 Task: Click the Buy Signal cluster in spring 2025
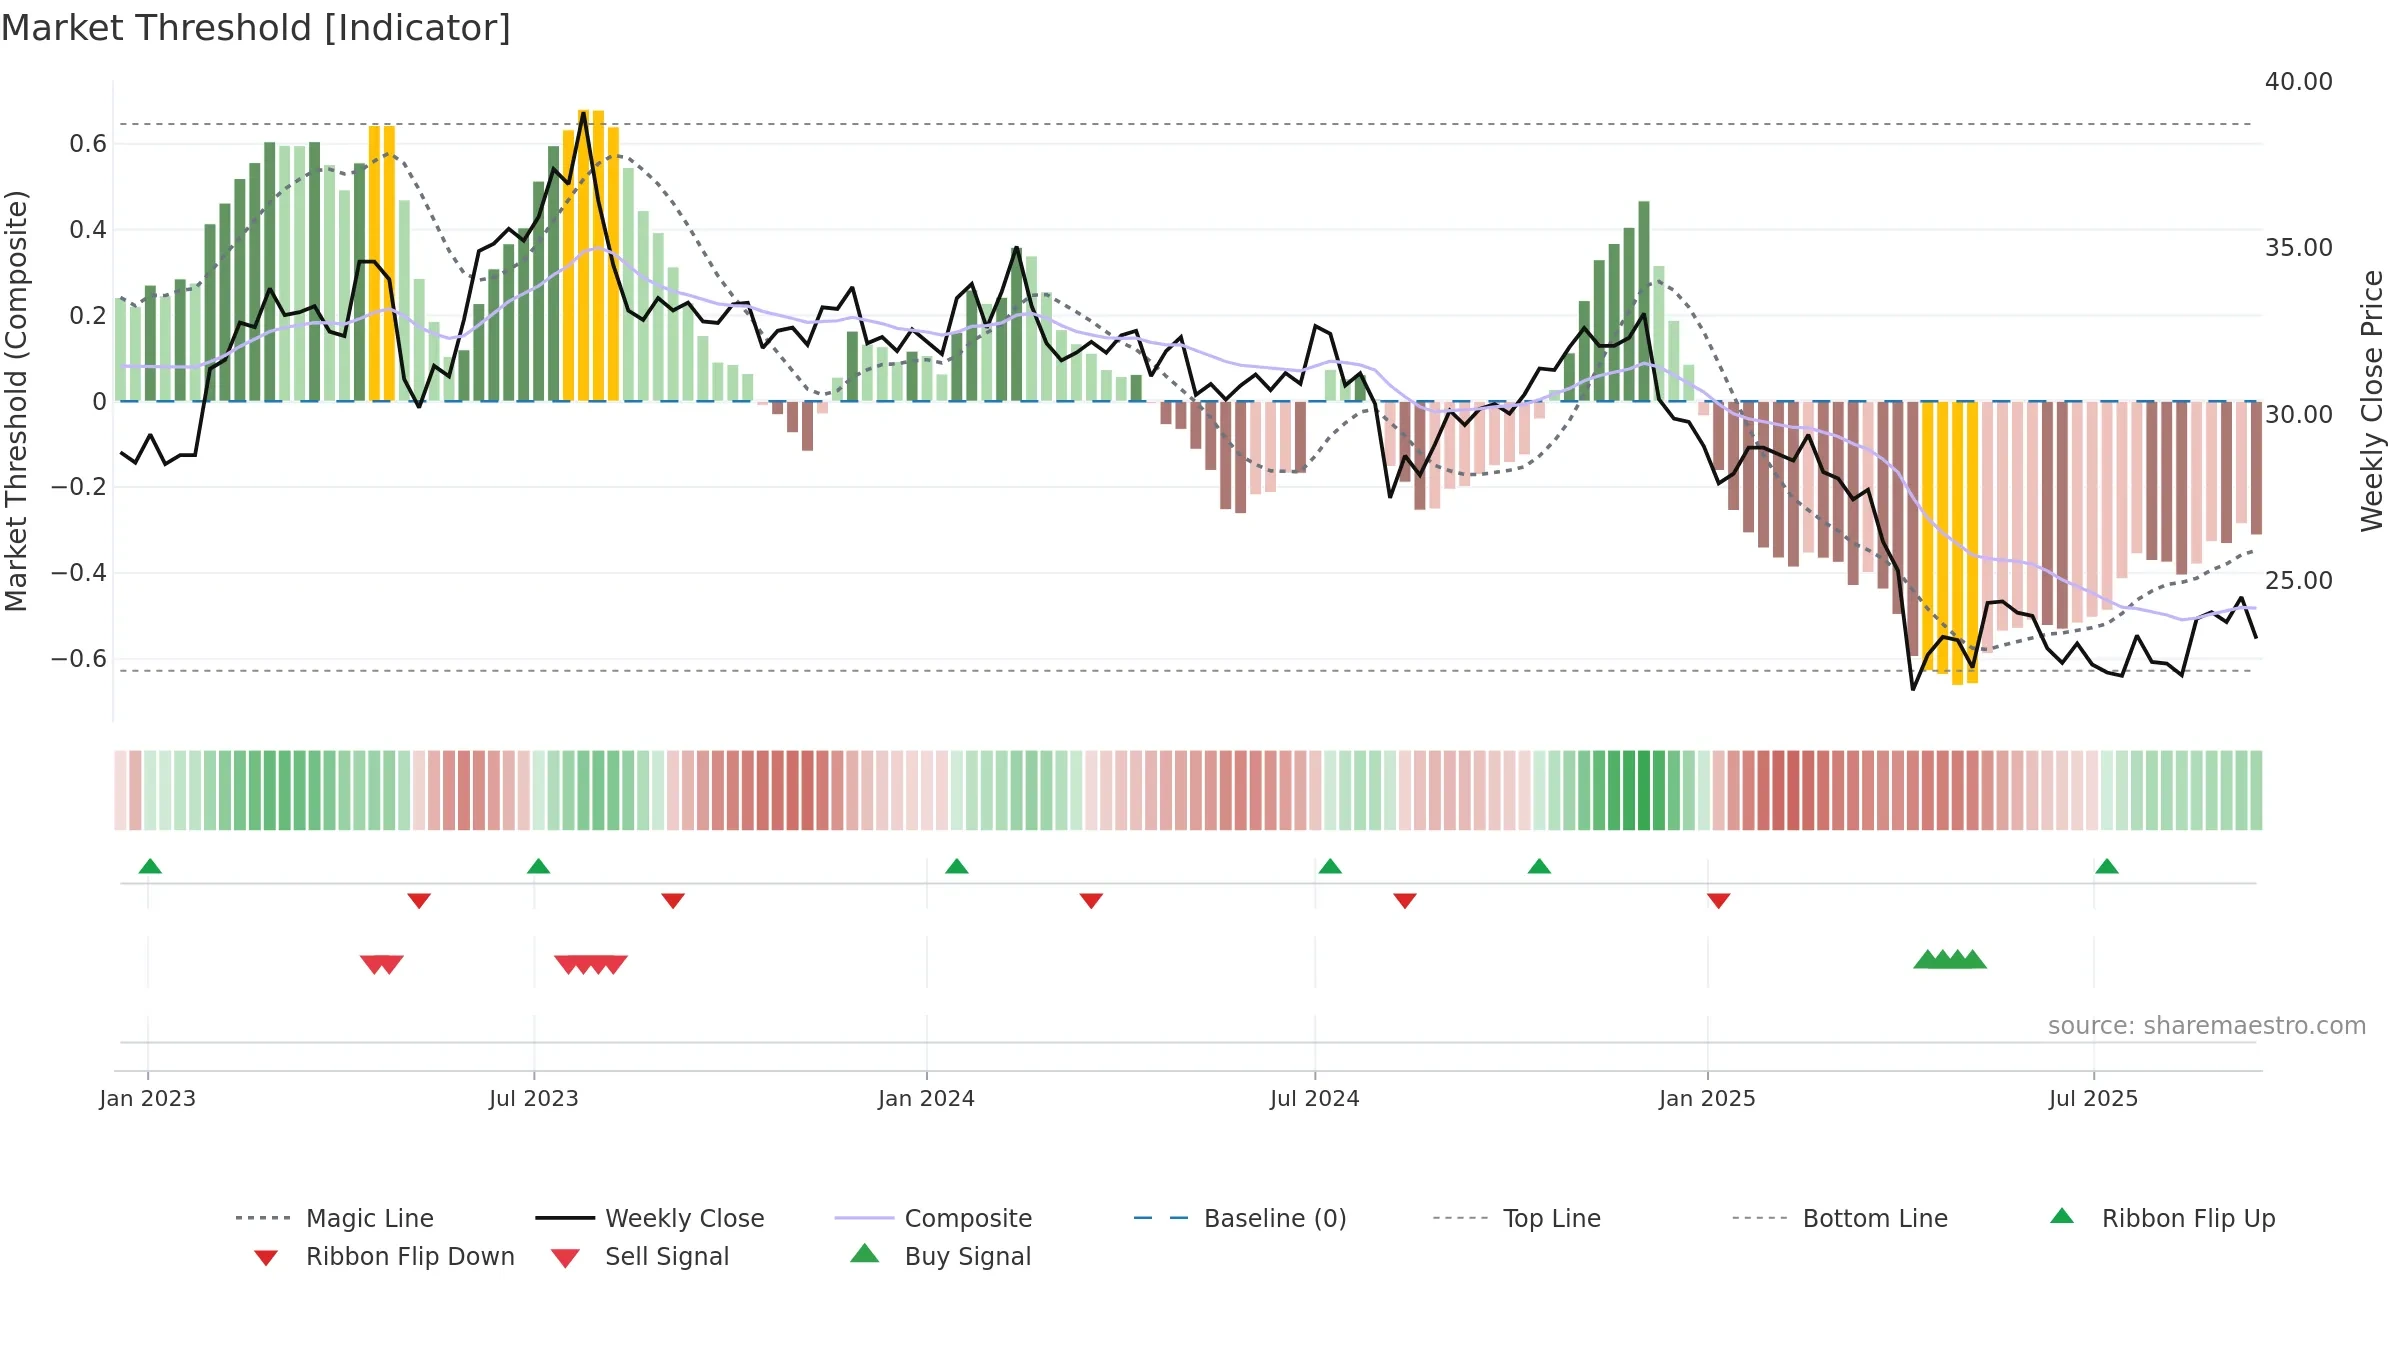1950,959
